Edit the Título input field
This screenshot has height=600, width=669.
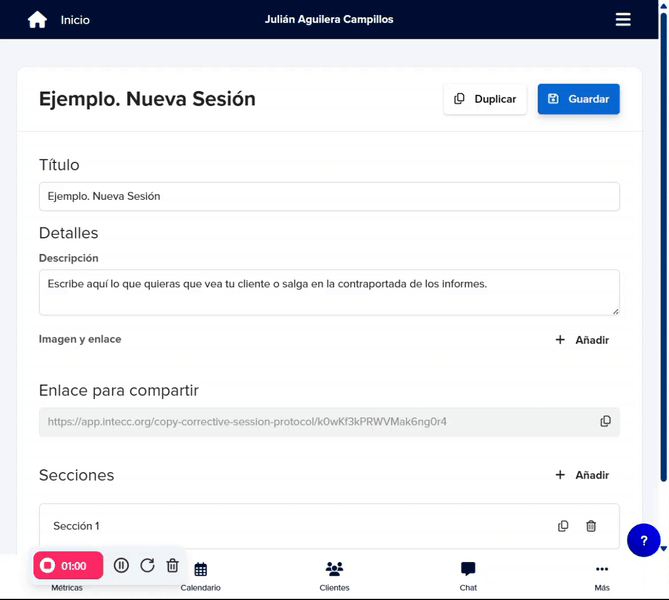329,196
